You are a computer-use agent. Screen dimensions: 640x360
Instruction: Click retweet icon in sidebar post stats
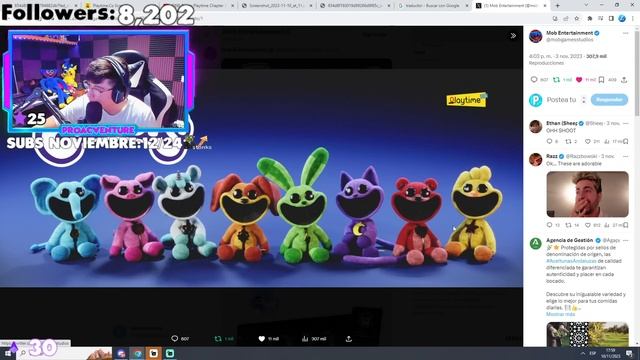tap(556, 80)
